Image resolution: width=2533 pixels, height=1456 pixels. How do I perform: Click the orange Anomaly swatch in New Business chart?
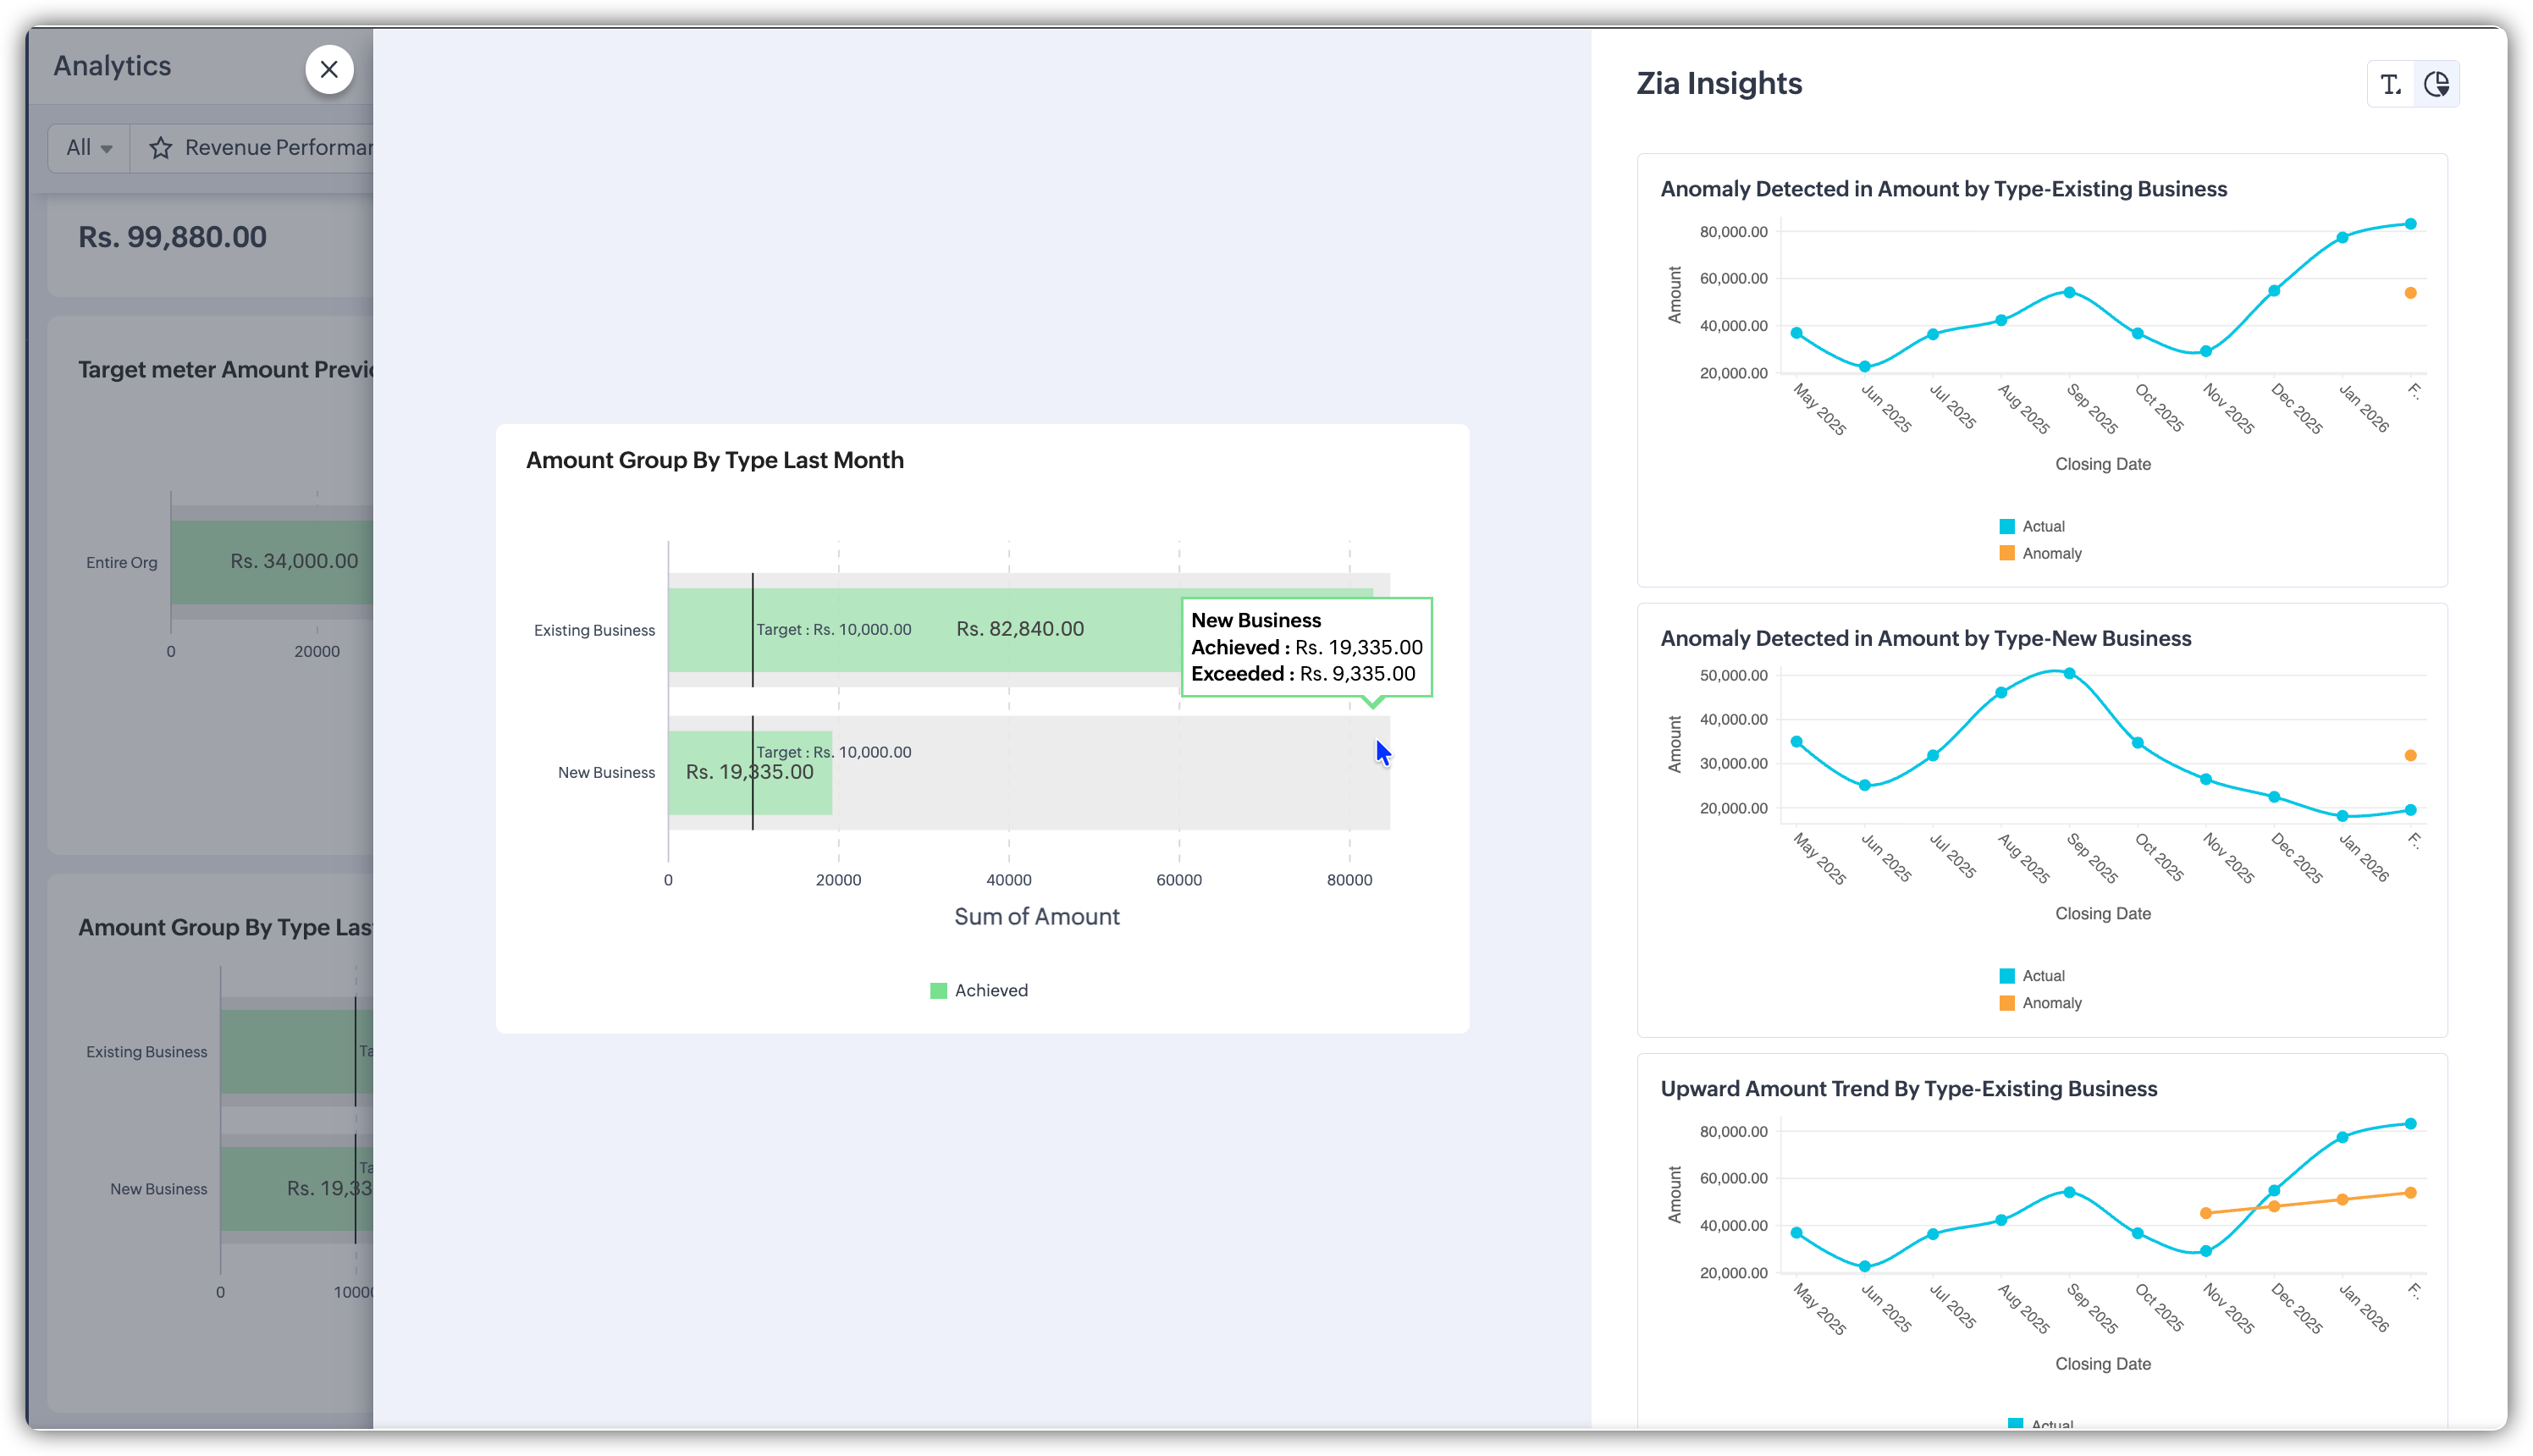(x=2006, y=1003)
